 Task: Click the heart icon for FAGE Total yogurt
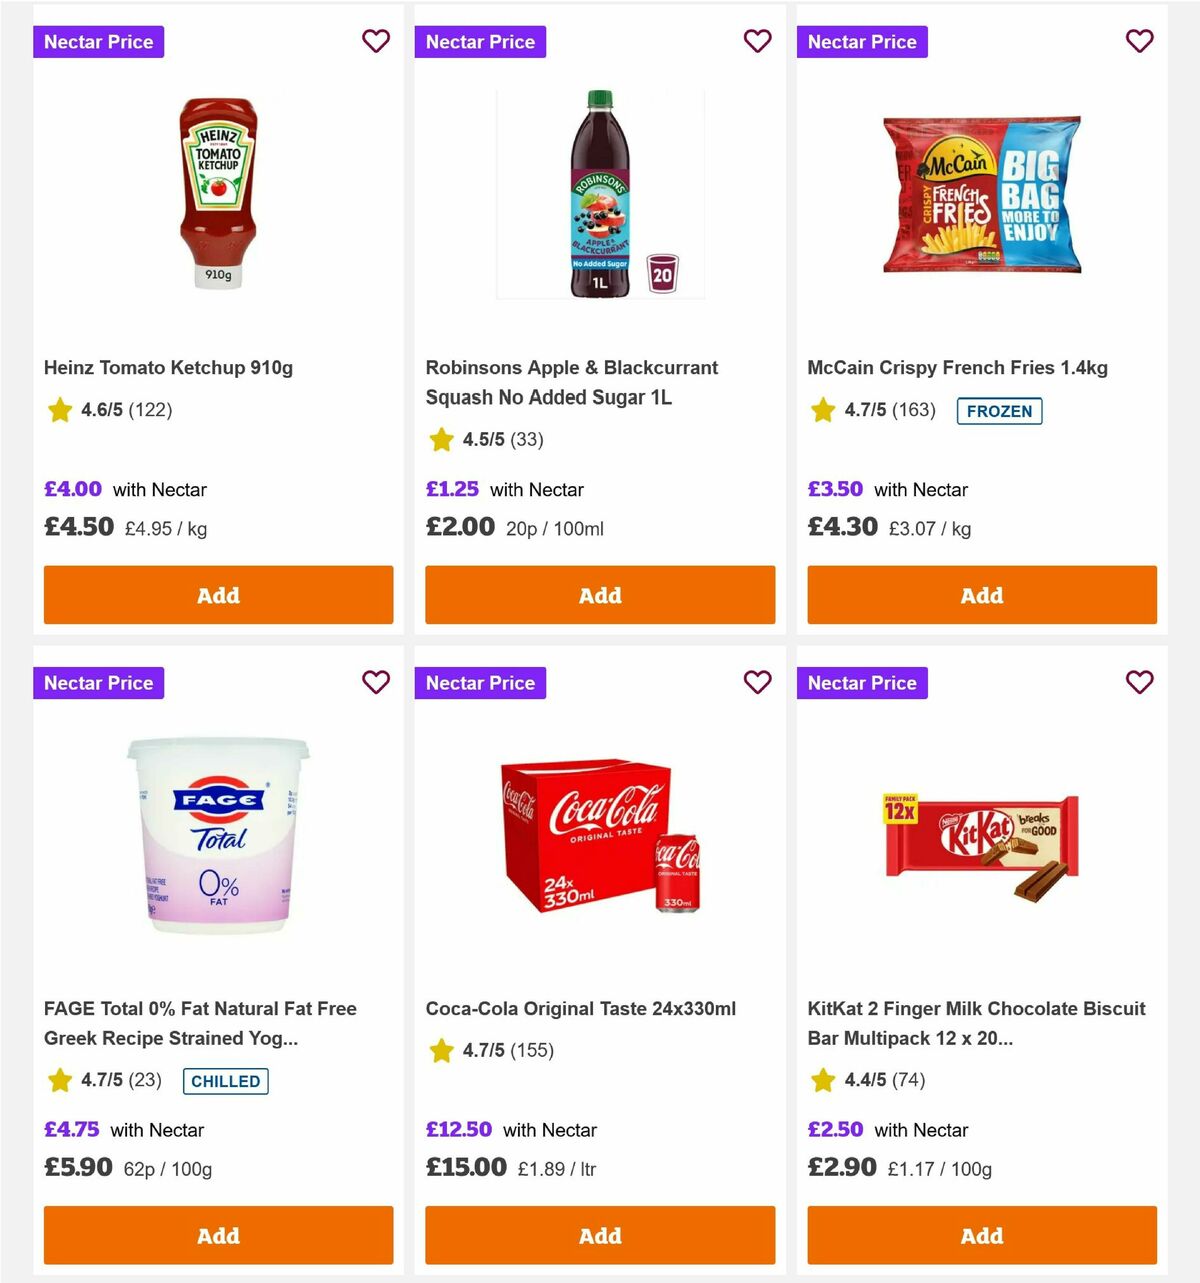click(376, 682)
